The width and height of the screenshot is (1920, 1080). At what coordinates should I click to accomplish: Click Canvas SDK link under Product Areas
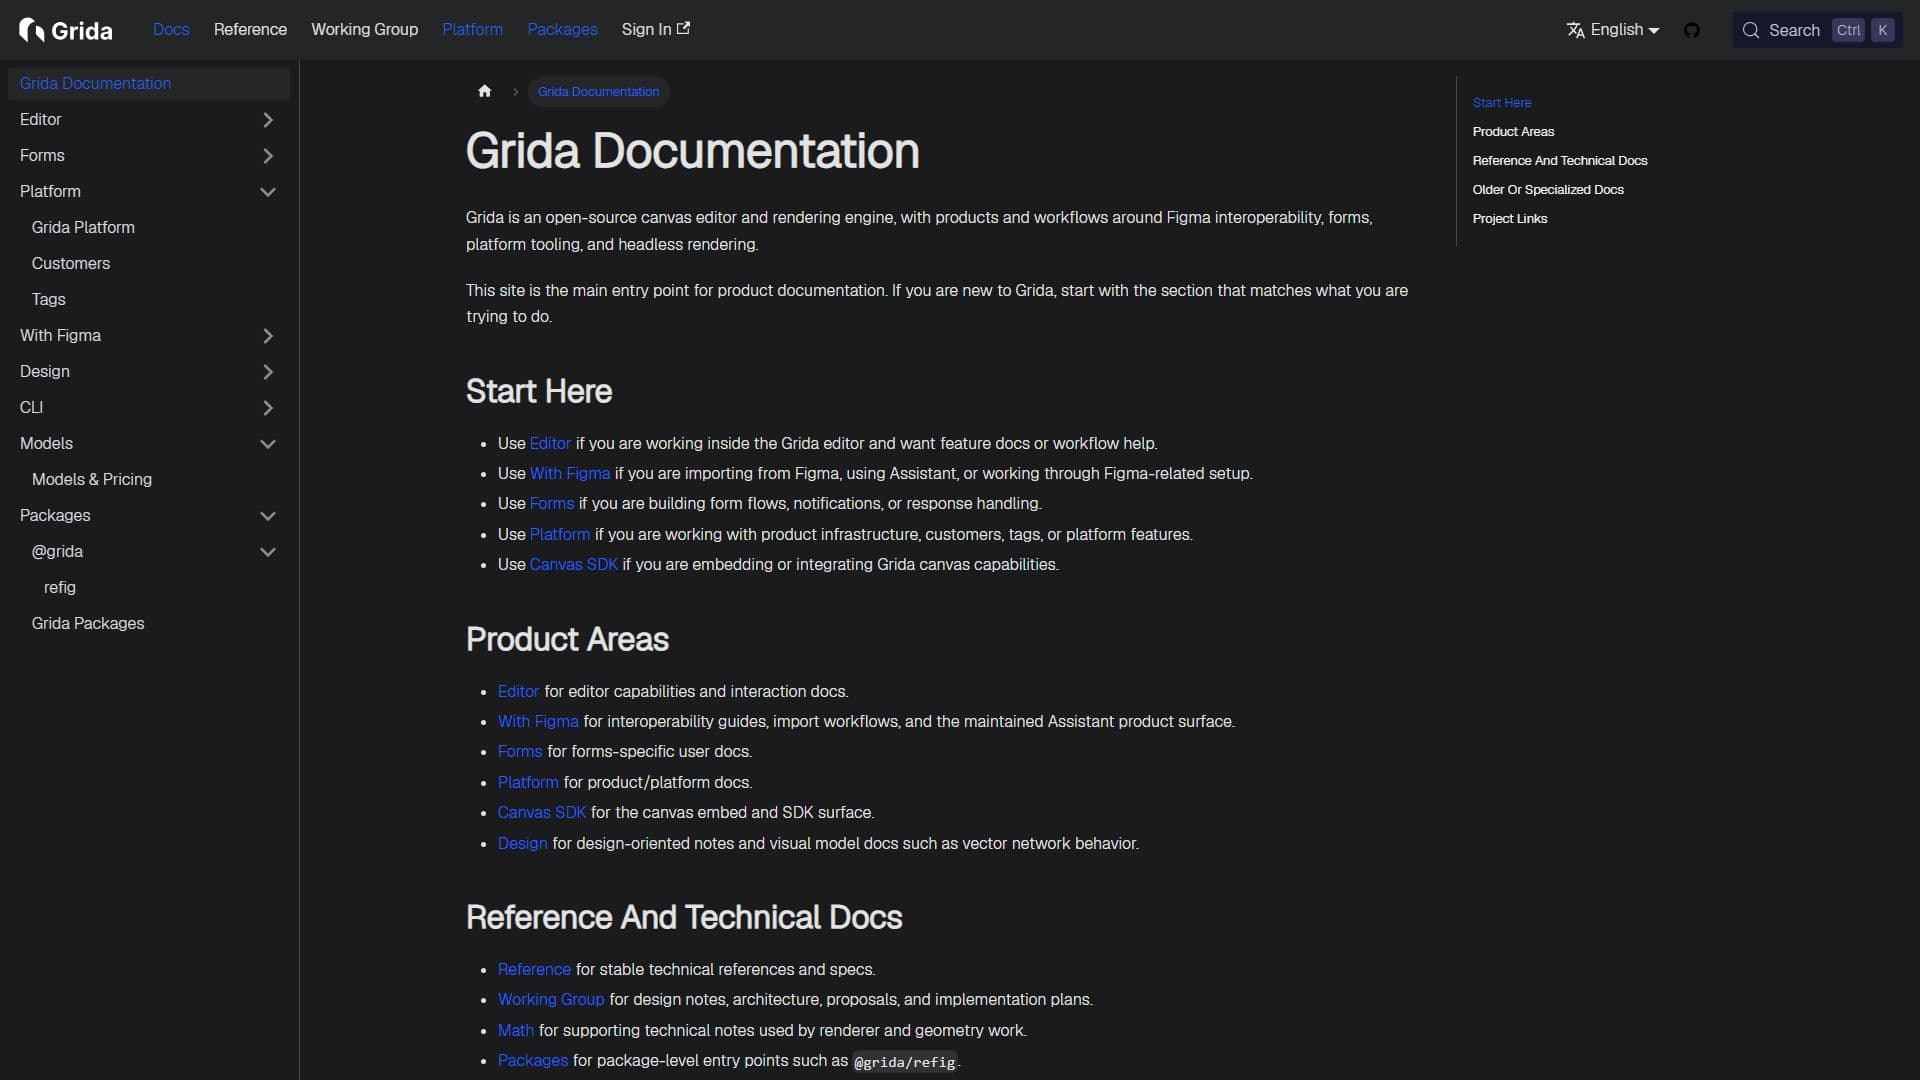tap(542, 813)
